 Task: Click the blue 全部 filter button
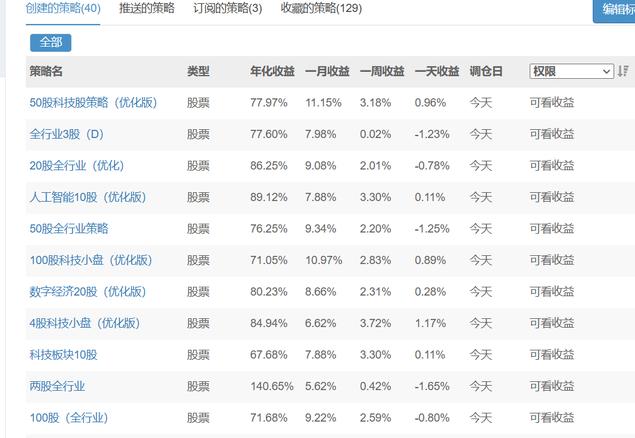coord(51,42)
